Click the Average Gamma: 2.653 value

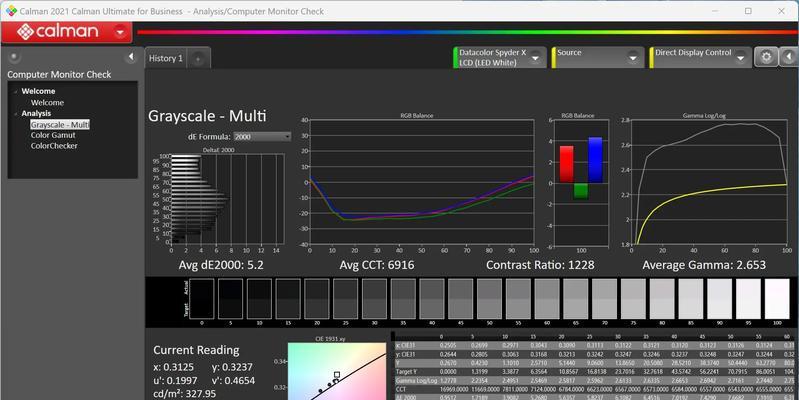point(704,265)
